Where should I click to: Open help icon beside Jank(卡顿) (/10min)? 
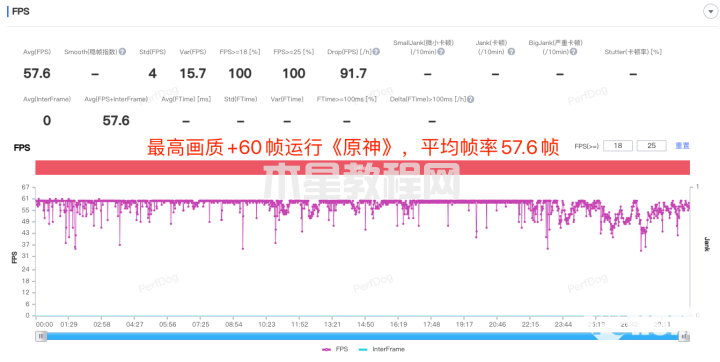(x=511, y=52)
